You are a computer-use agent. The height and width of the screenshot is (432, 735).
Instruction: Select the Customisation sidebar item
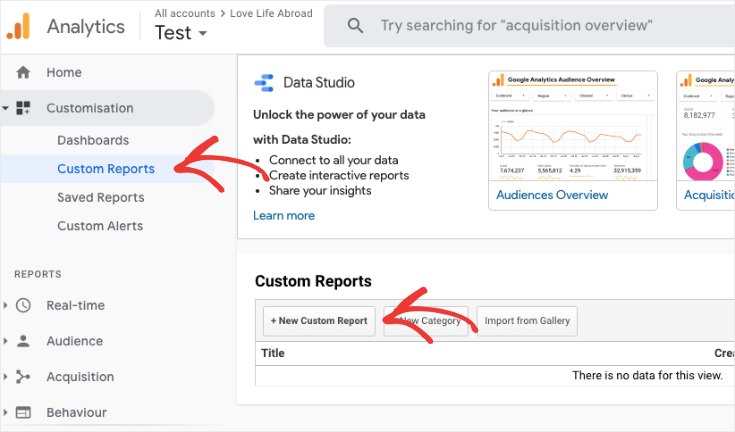coord(108,108)
